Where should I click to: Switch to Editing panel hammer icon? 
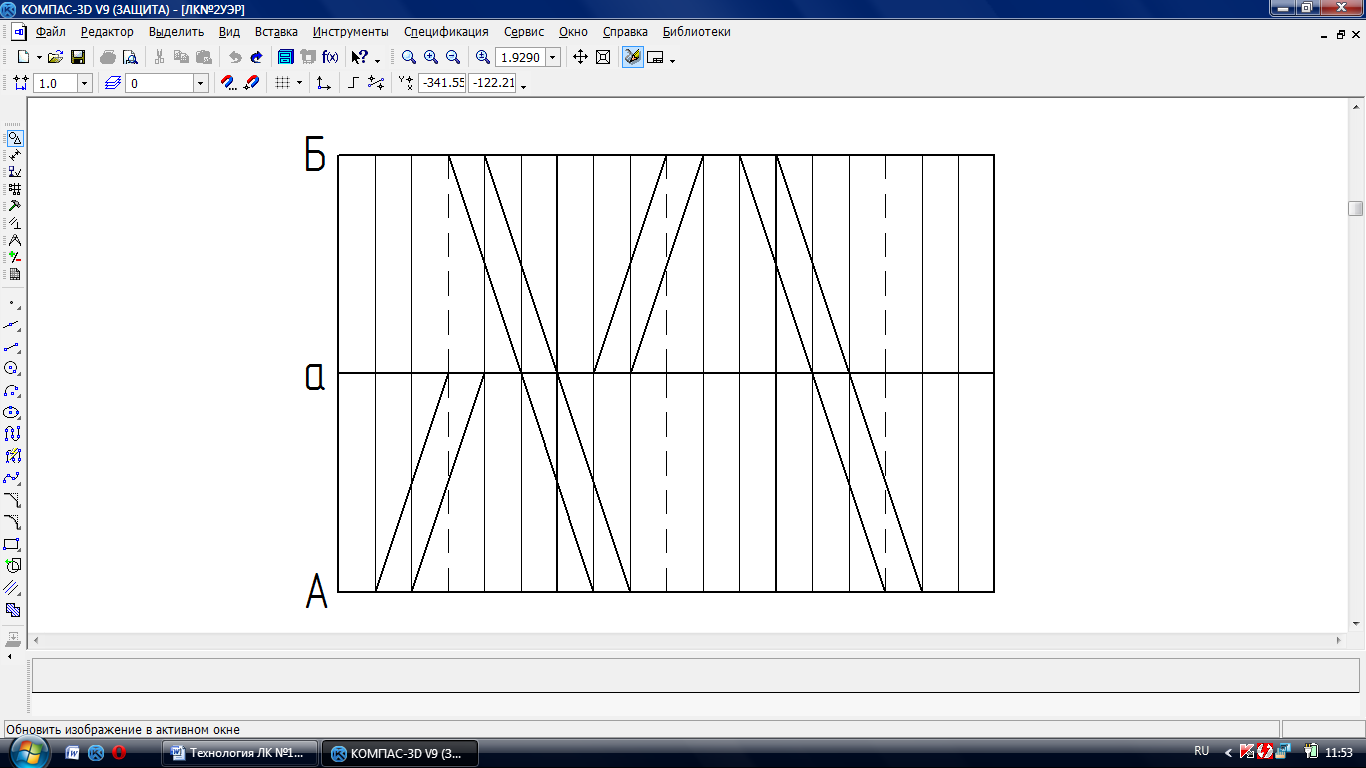tap(14, 206)
